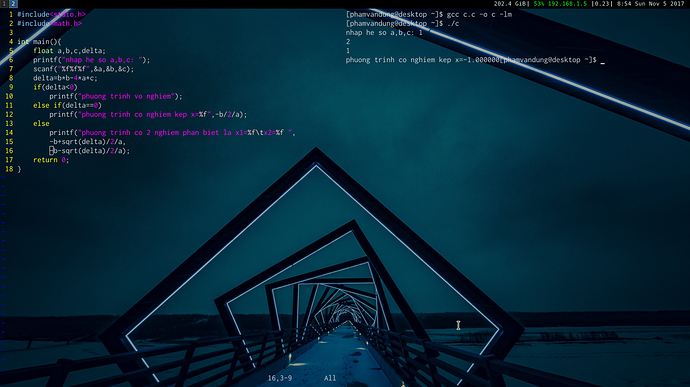Click the 'float a,b,c,delta;' declaration line
Viewport: 690px width, 387px height.
click(70, 51)
